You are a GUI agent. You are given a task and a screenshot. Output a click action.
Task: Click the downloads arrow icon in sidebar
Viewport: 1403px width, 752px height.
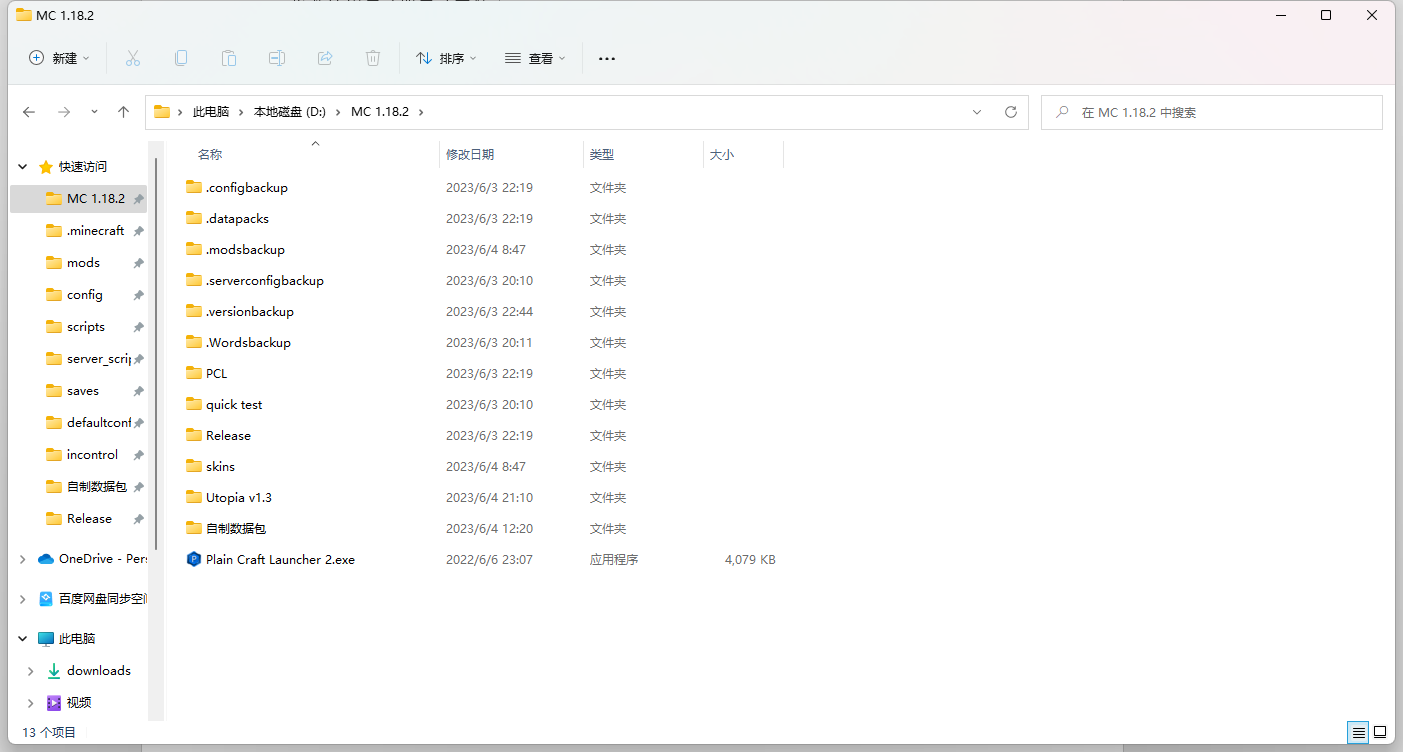click(54, 671)
